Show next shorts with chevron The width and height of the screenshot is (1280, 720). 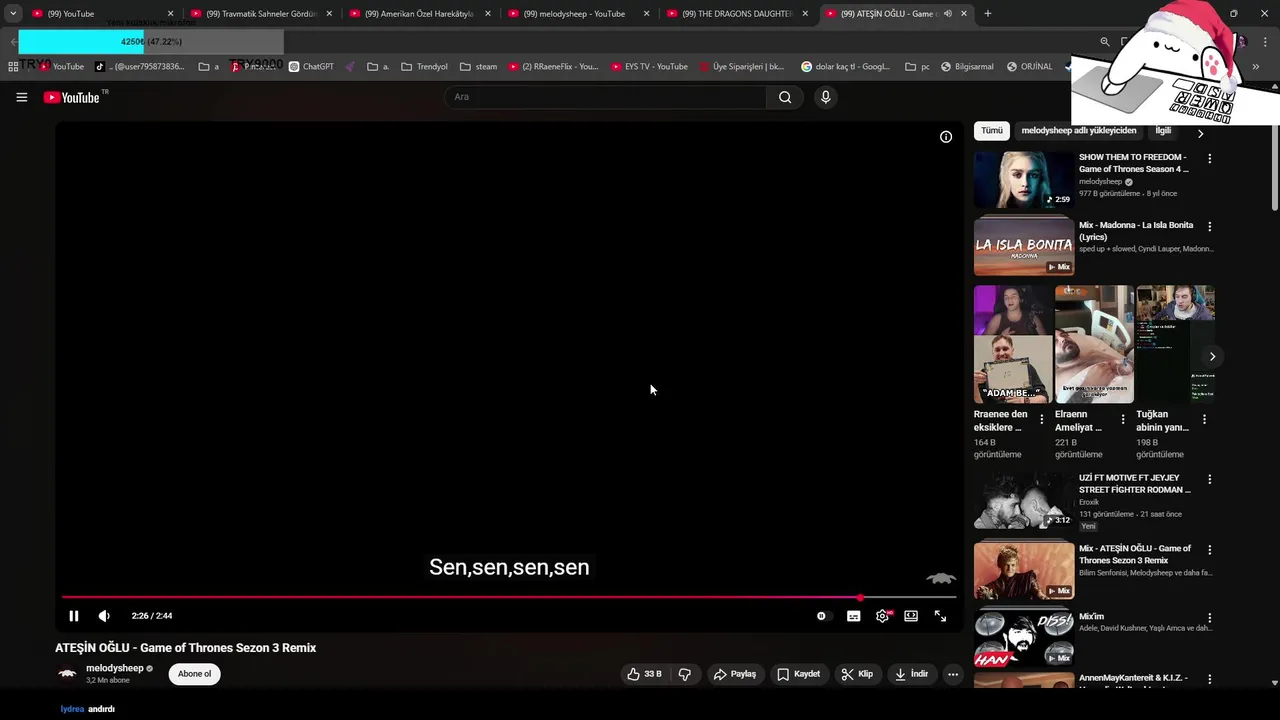click(1212, 357)
